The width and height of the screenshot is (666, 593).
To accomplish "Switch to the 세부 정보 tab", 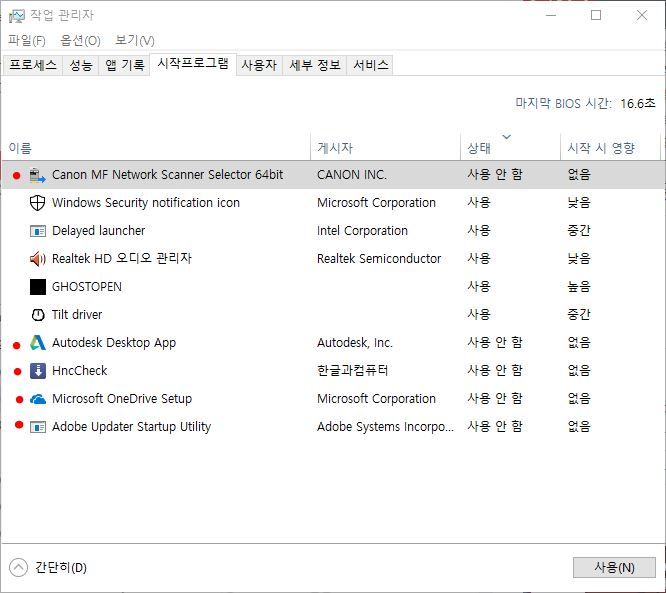I will click(x=315, y=65).
